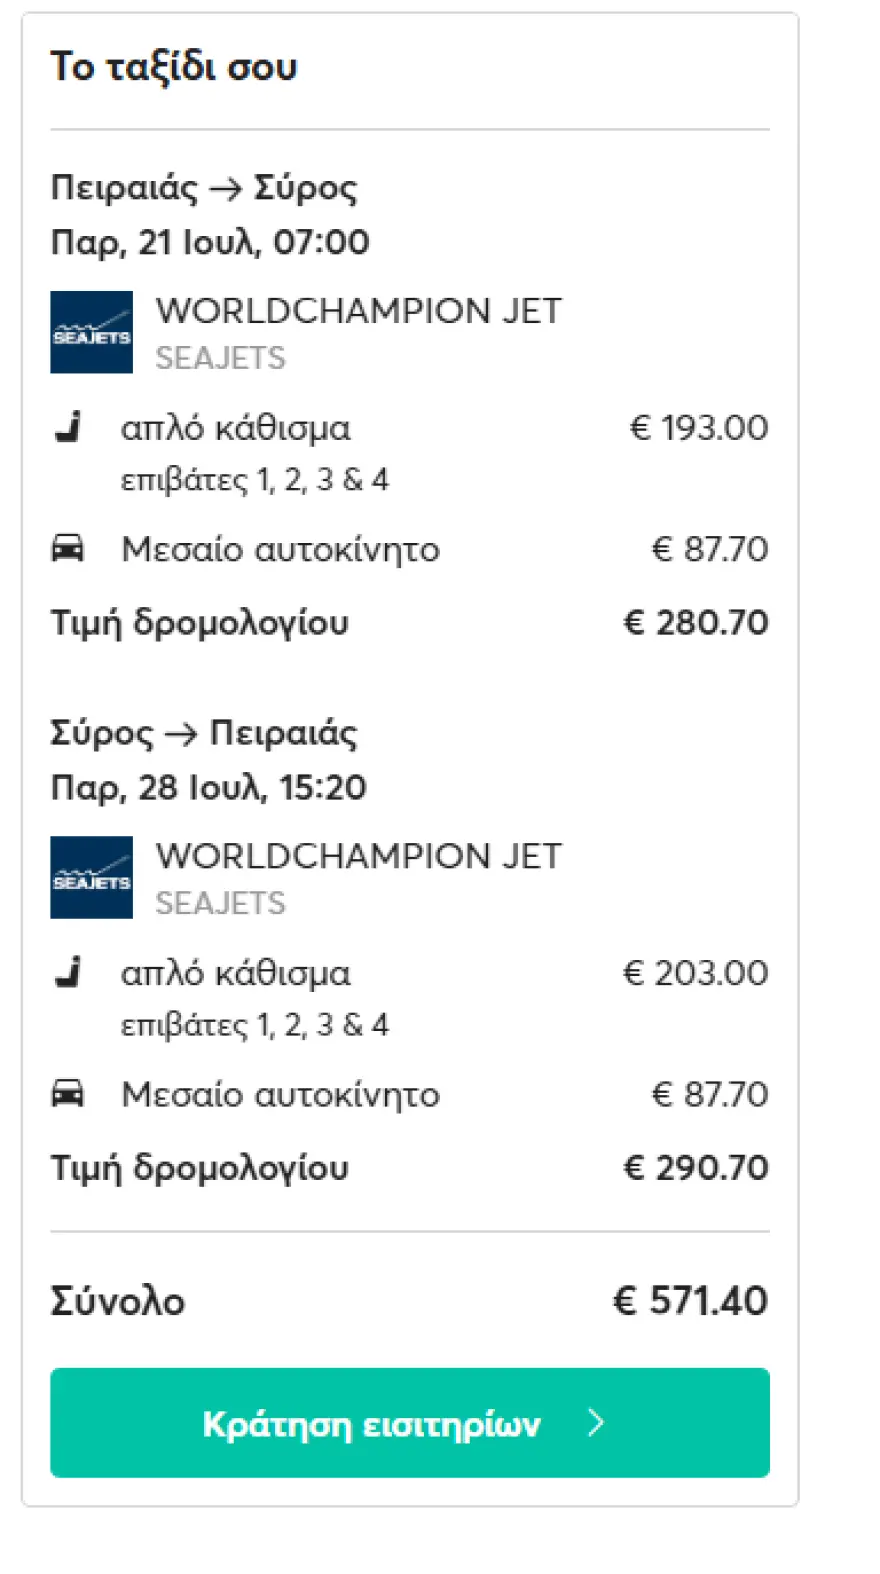The image size is (880, 1574).
Task: Click SEAJETS logo for Πειραιάς → Σύρος trip
Action: tap(91, 332)
